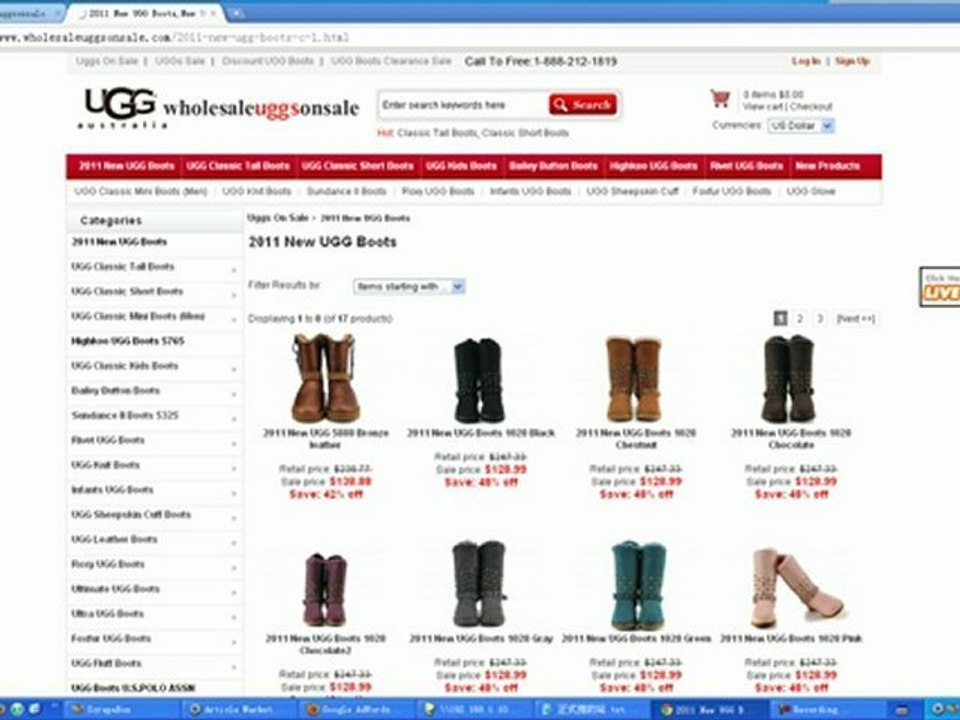Screen dimensions: 960x720
Task: Open 'Sundance II Boots 5325' sidebar category
Action: [x=125, y=415]
